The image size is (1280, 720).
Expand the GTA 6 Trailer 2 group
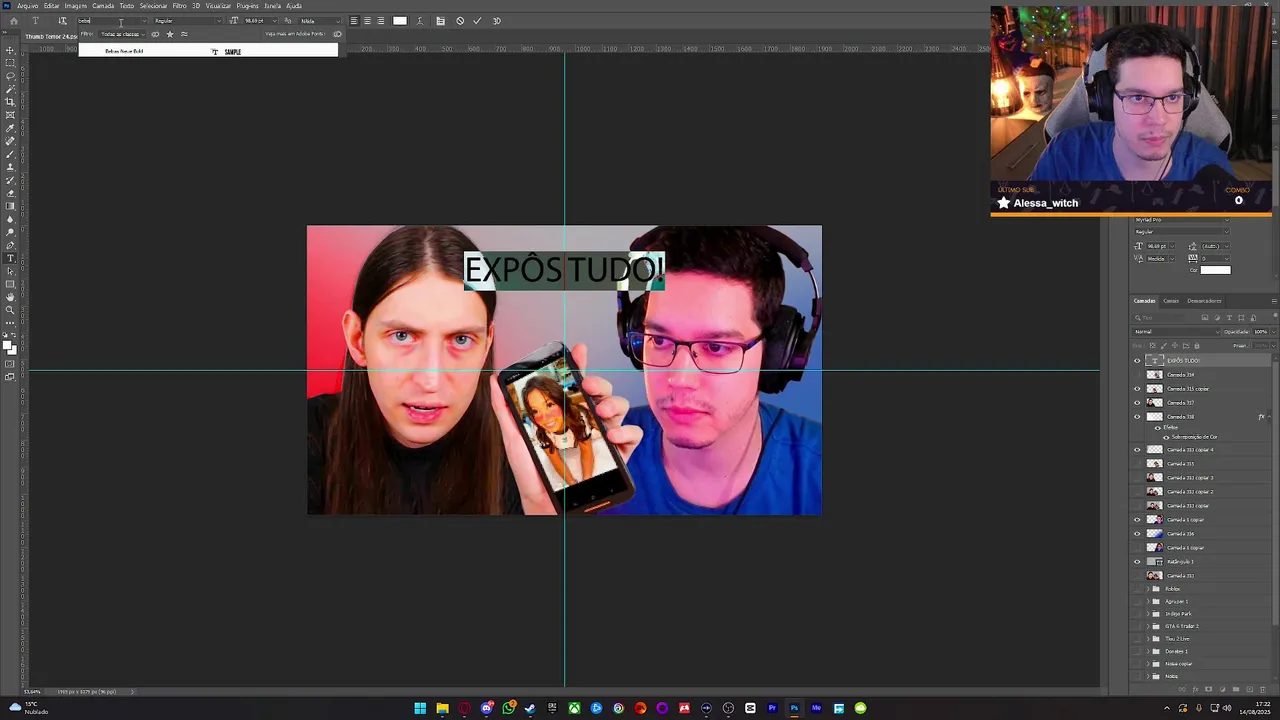coord(1148,626)
